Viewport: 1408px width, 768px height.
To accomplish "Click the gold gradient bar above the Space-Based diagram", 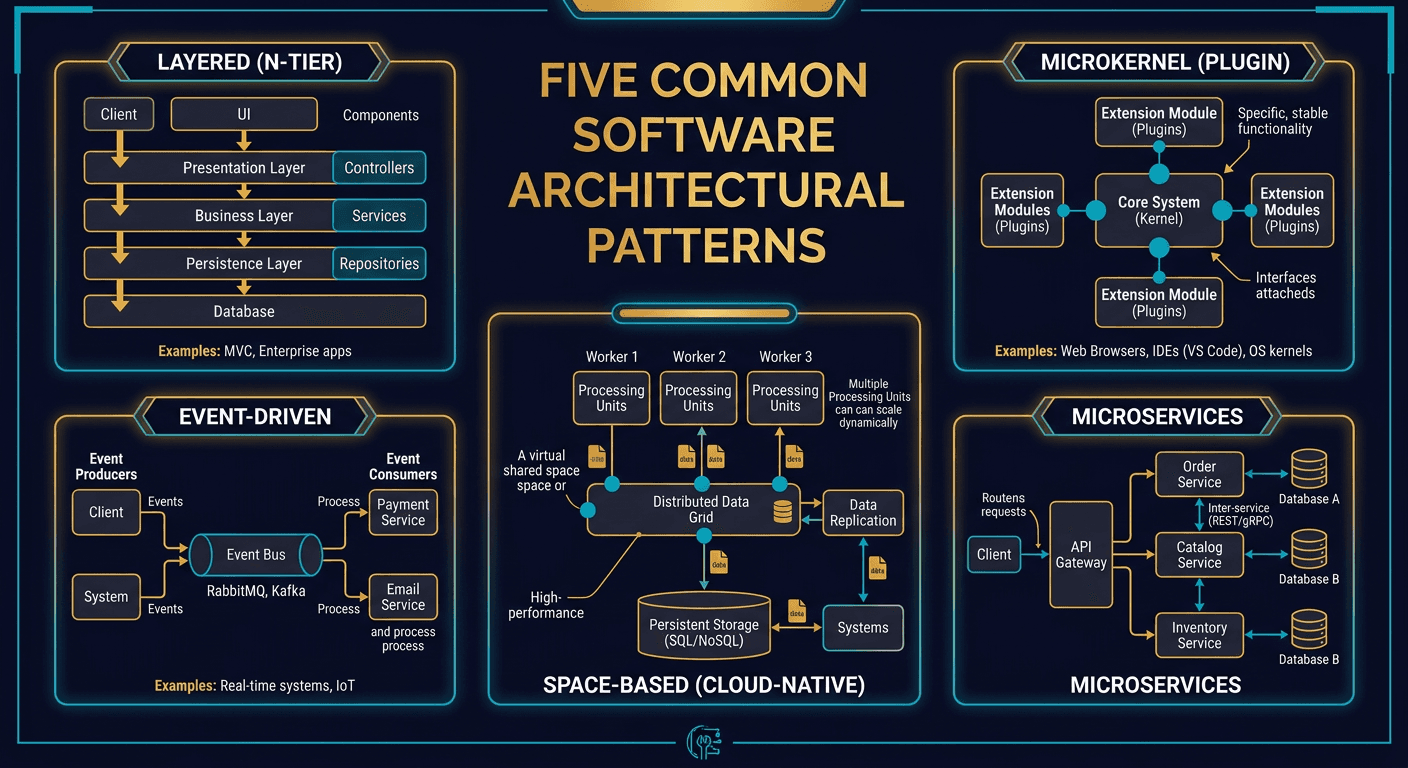I will point(703,313).
